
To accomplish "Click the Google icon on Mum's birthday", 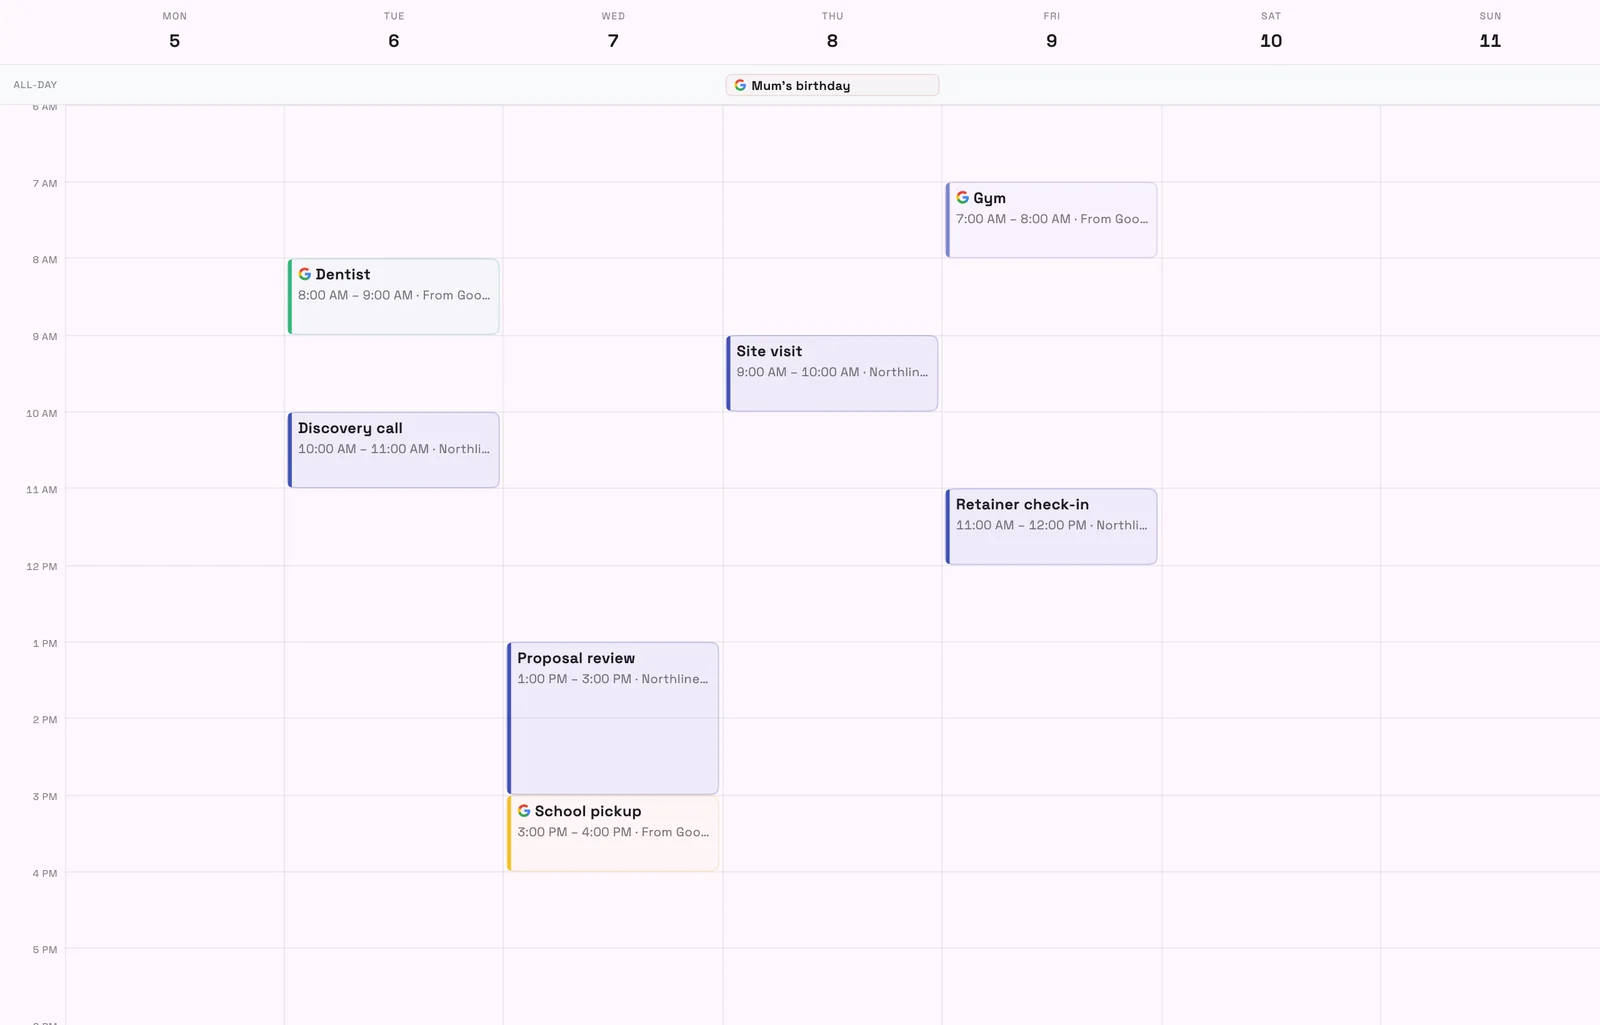I will pyautogui.click(x=740, y=85).
